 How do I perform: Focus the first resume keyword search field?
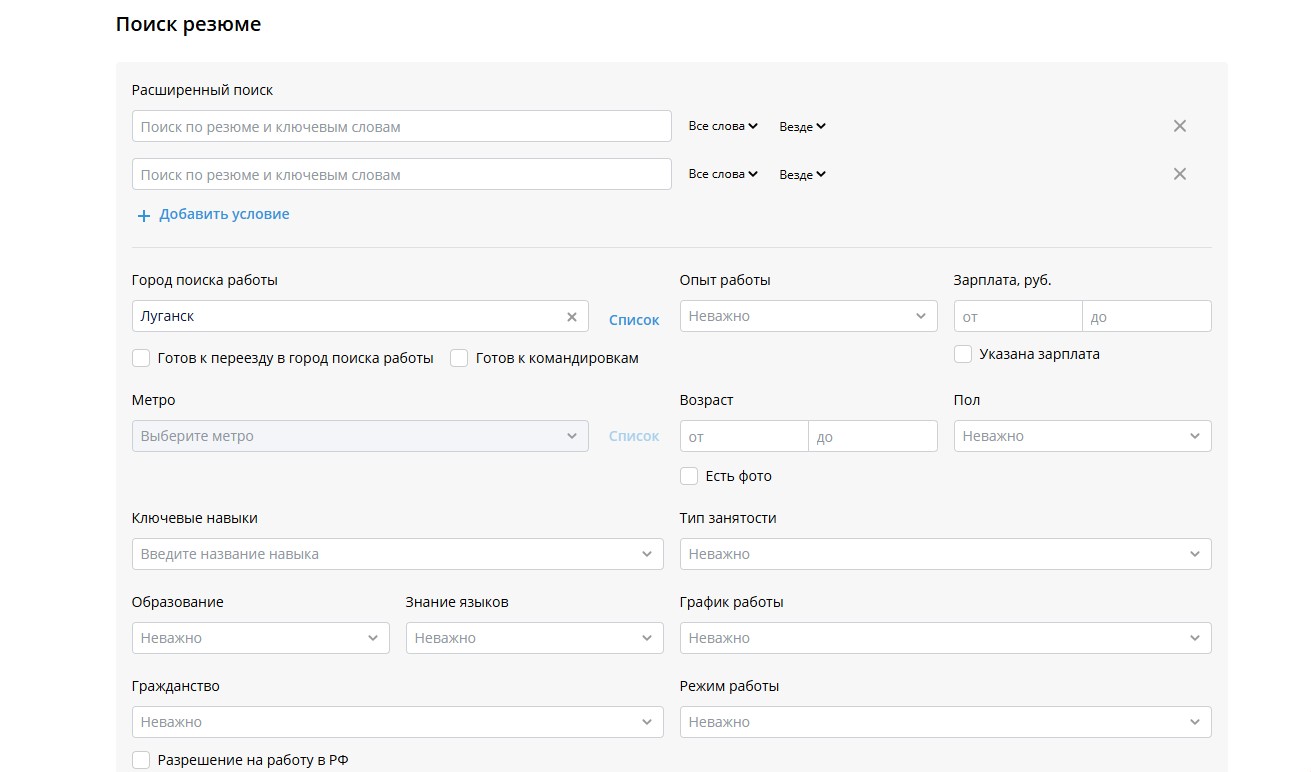(401, 127)
